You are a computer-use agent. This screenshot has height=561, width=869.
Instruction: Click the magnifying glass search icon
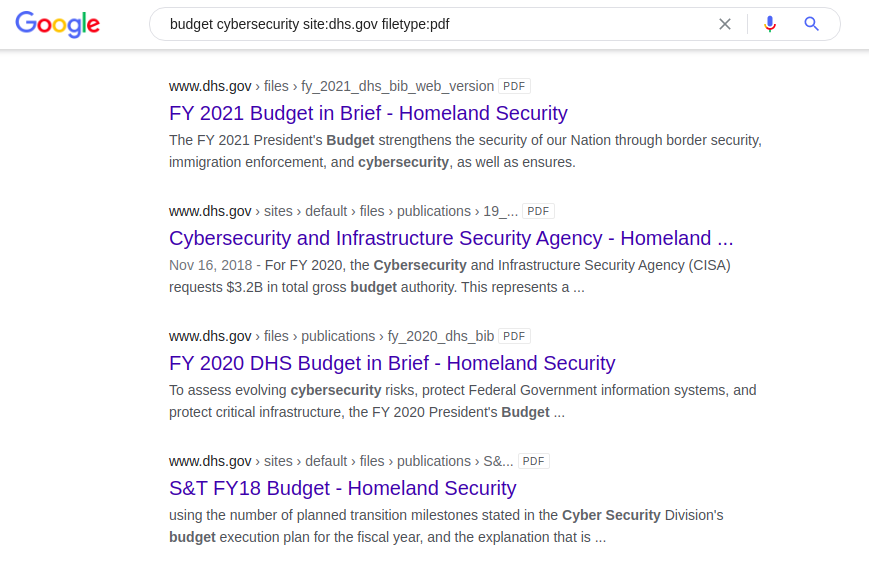[x=812, y=24]
